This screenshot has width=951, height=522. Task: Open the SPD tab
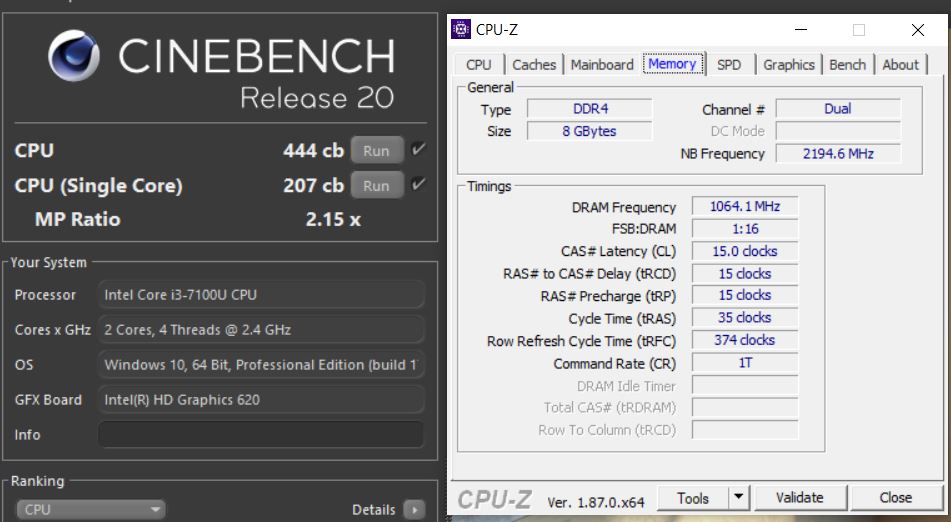(x=729, y=65)
